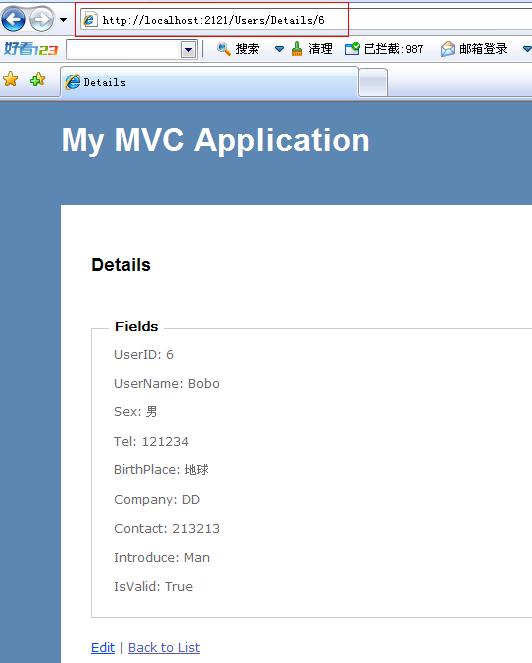Click the browser Forward arrow button
This screenshot has height=663, width=532.
coord(41,19)
